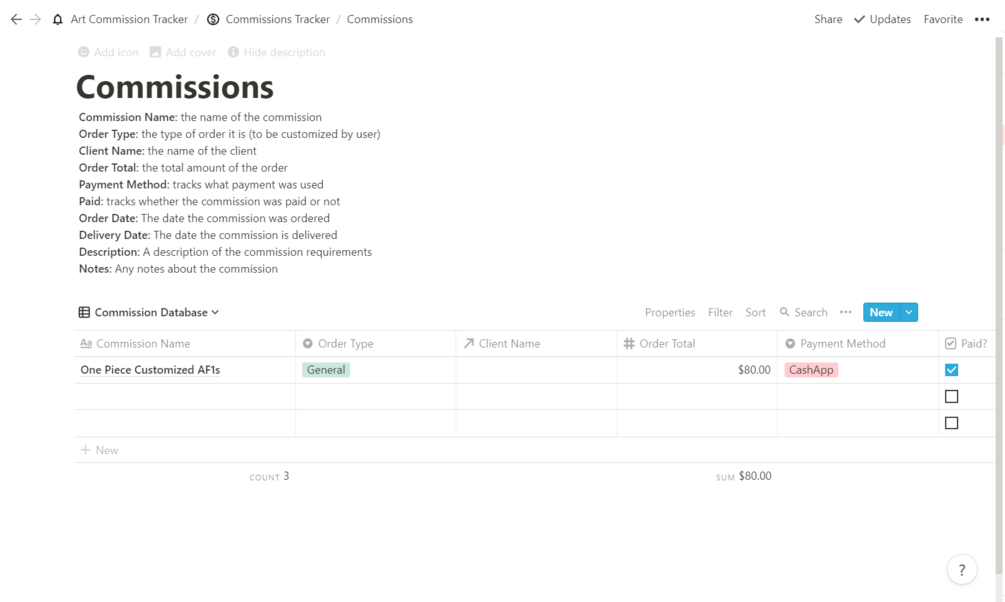Open Commissions Tracker breadcrumb link
The image size is (1005, 602).
[x=279, y=19]
